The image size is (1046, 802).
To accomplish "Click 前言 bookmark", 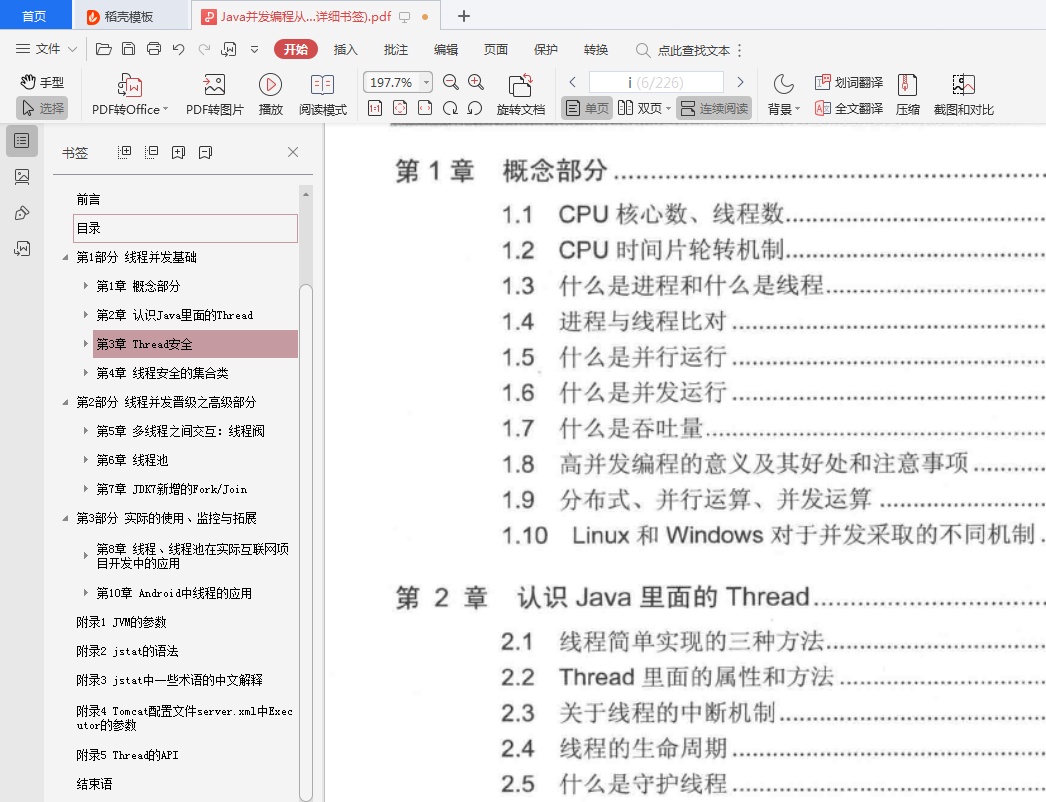I will tap(89, 199).
